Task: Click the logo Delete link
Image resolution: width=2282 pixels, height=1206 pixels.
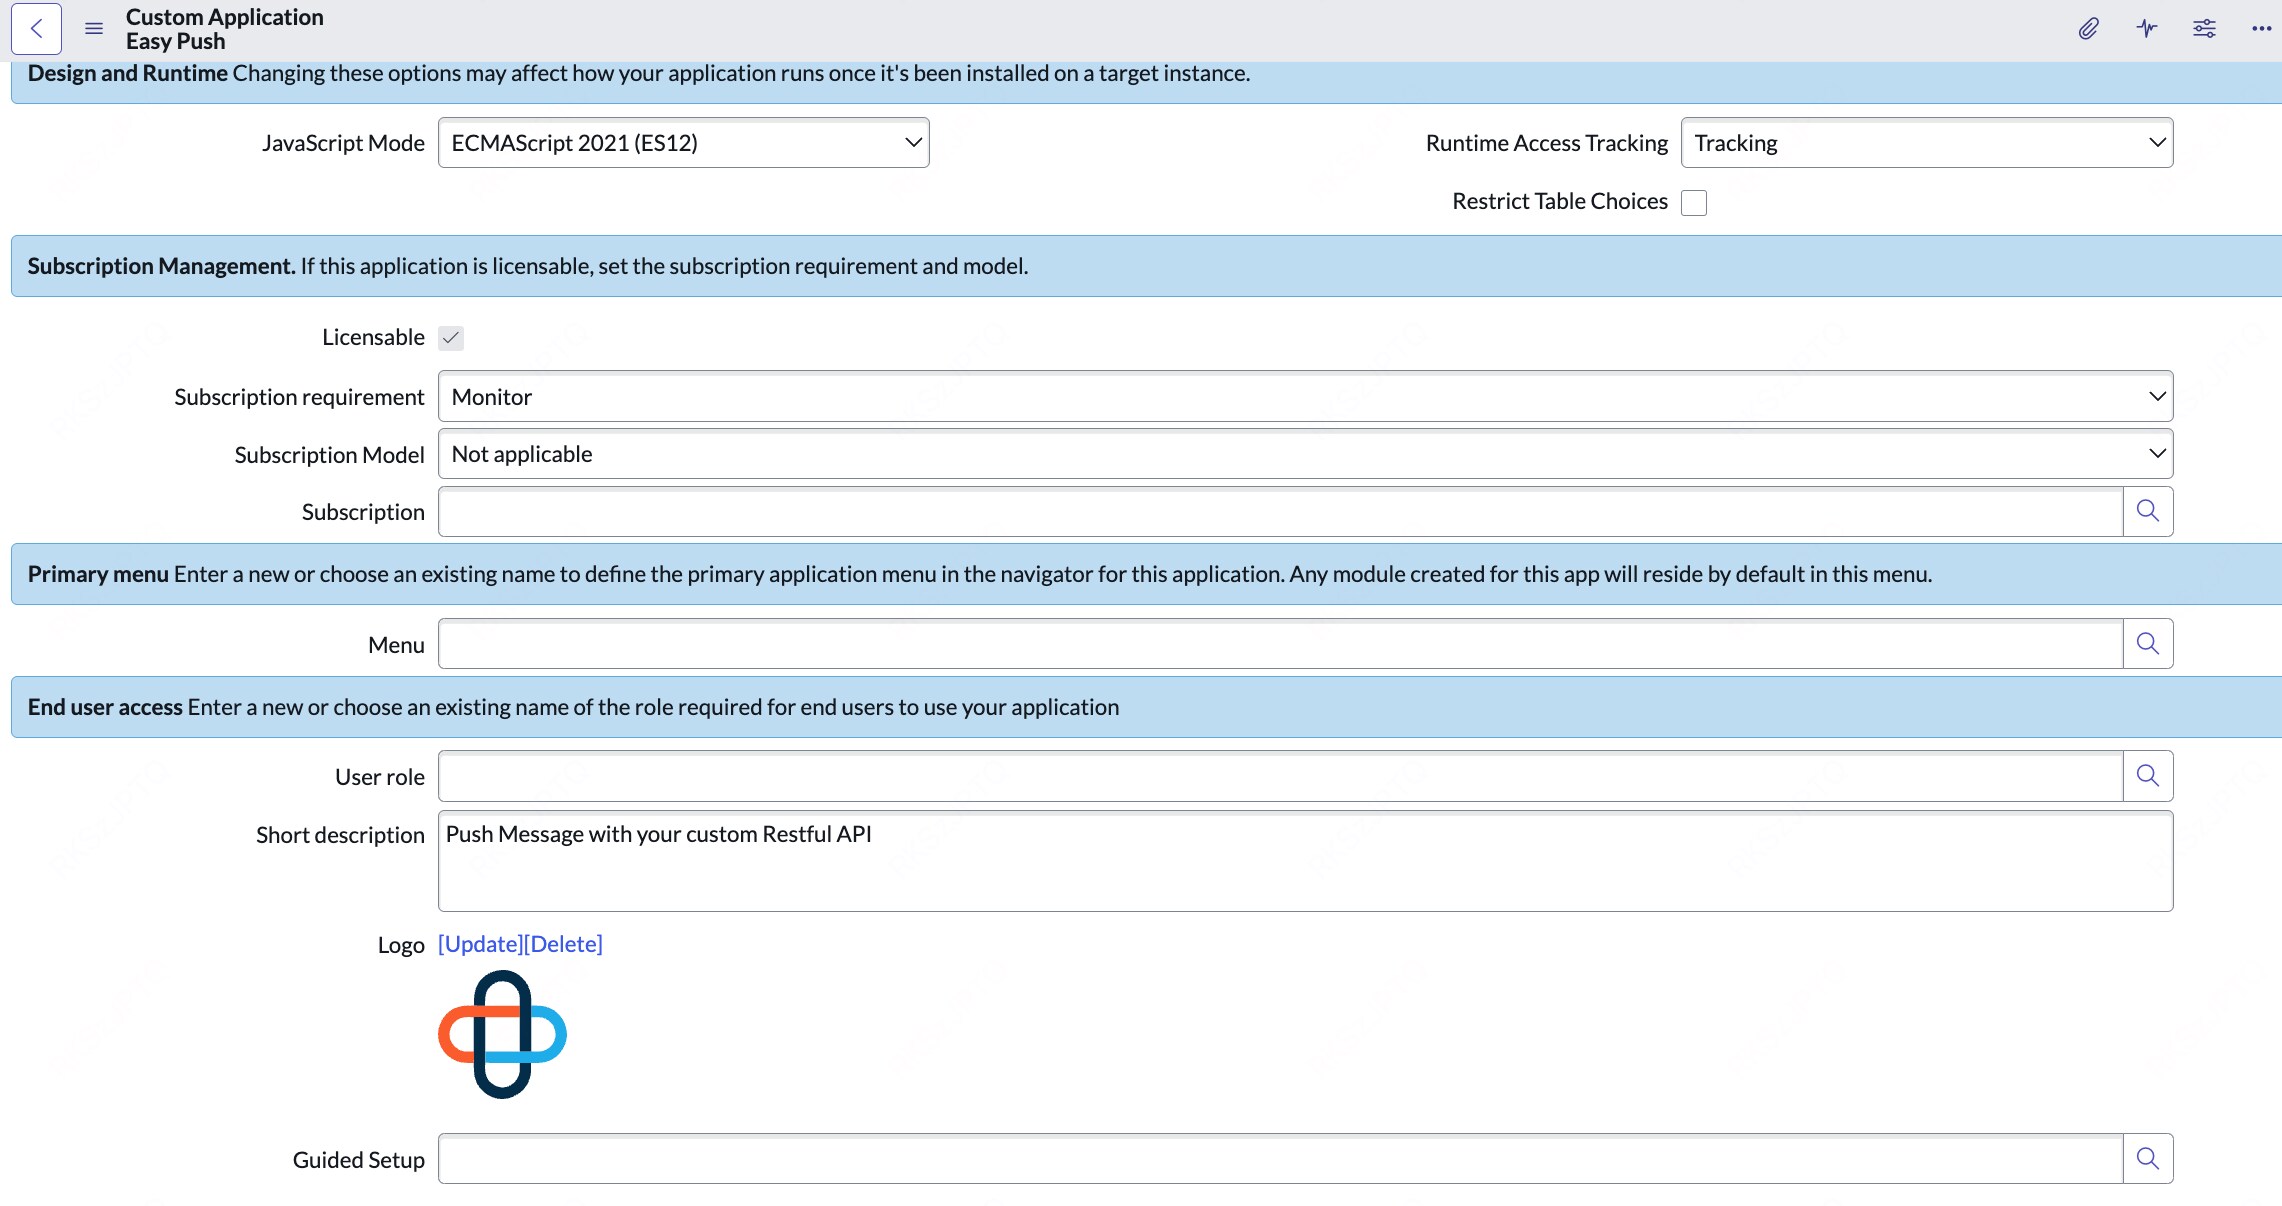Action: coord(564,945)
